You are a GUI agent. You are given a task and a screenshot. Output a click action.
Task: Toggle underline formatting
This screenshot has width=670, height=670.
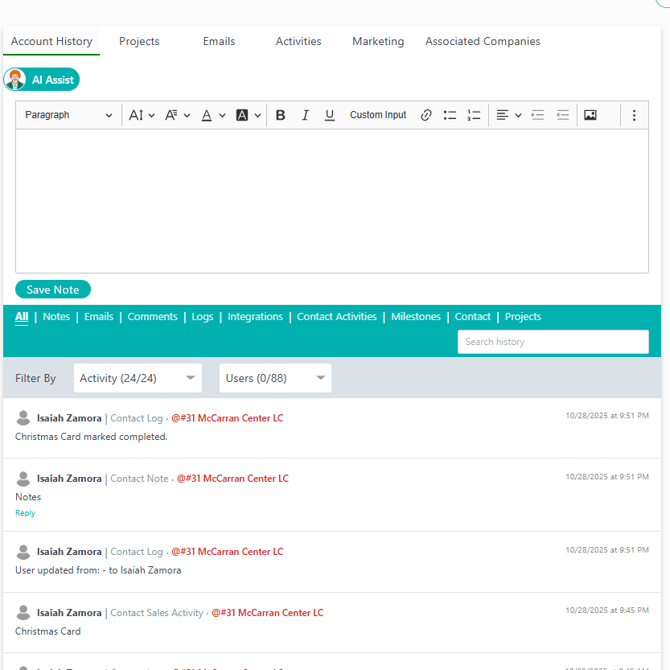click(x=329, y=115)
